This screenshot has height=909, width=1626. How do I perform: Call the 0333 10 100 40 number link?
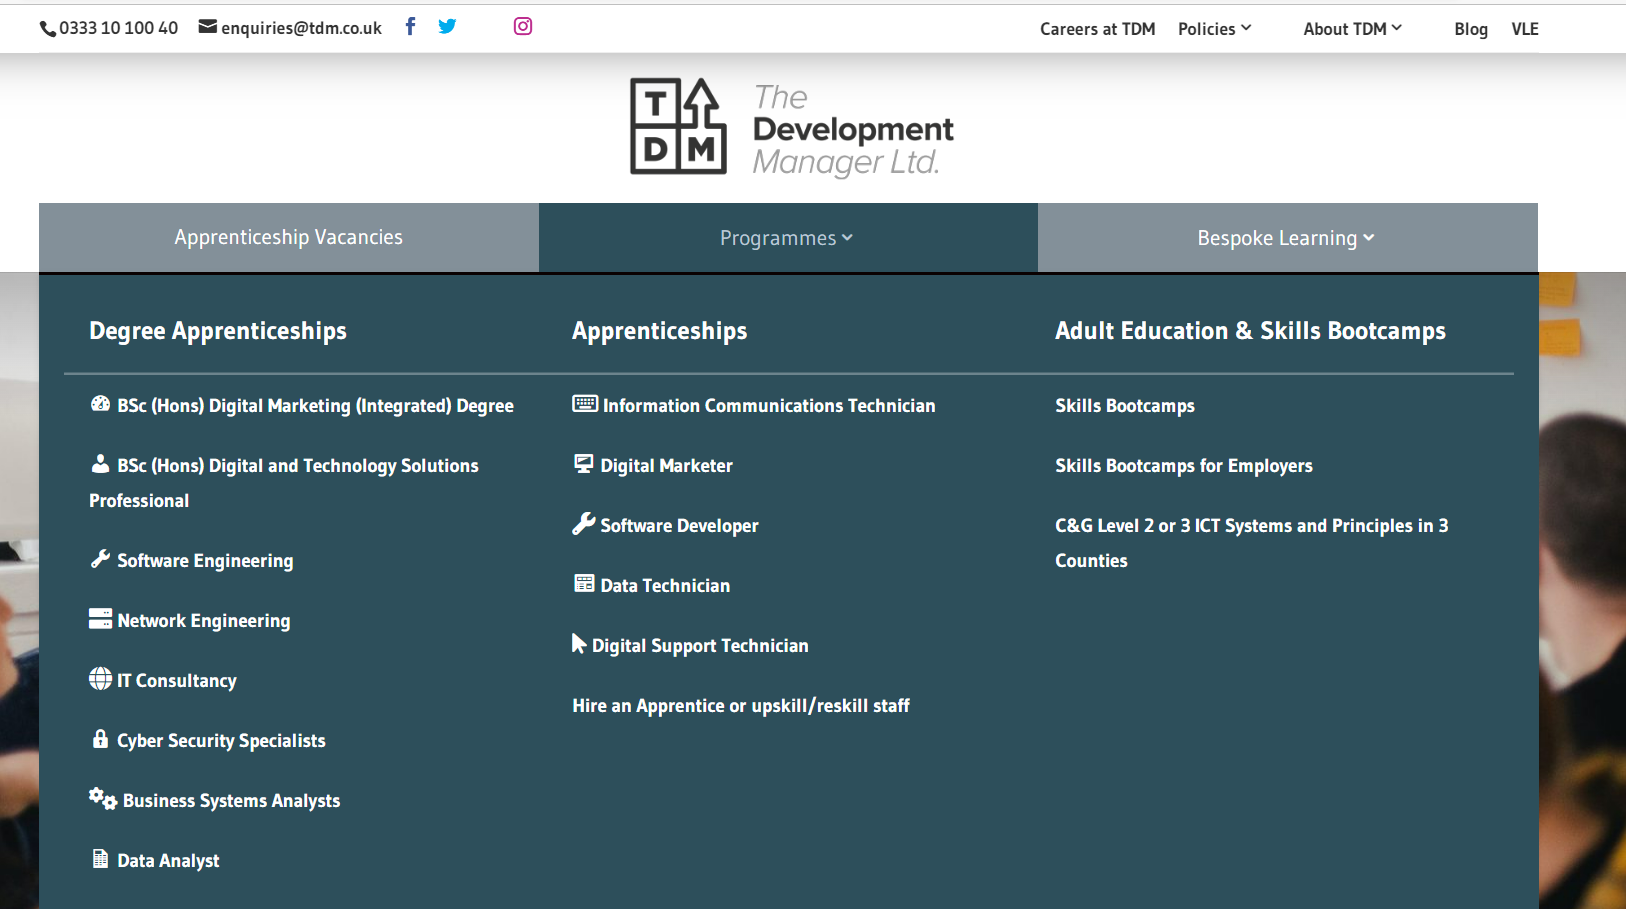coord(118,28)
